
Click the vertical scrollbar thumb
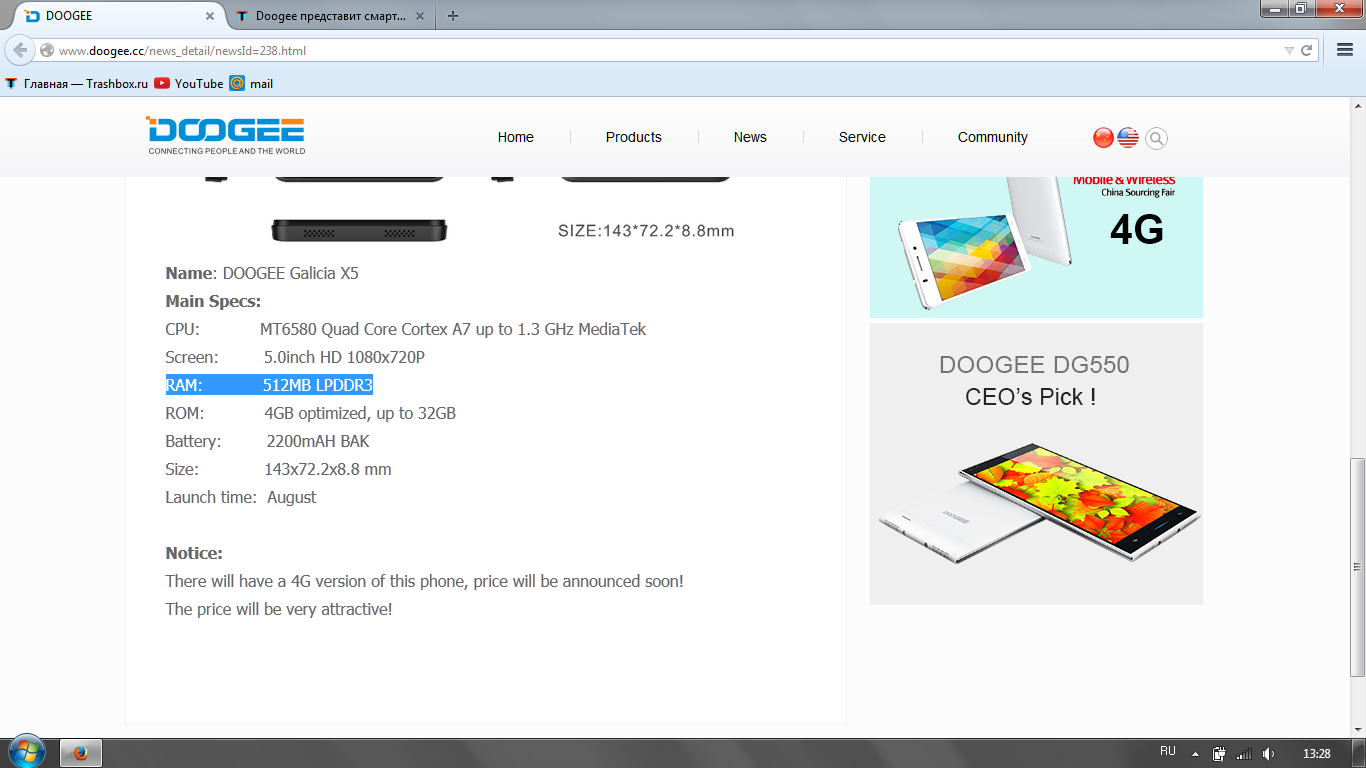[x=1357, y=565]
